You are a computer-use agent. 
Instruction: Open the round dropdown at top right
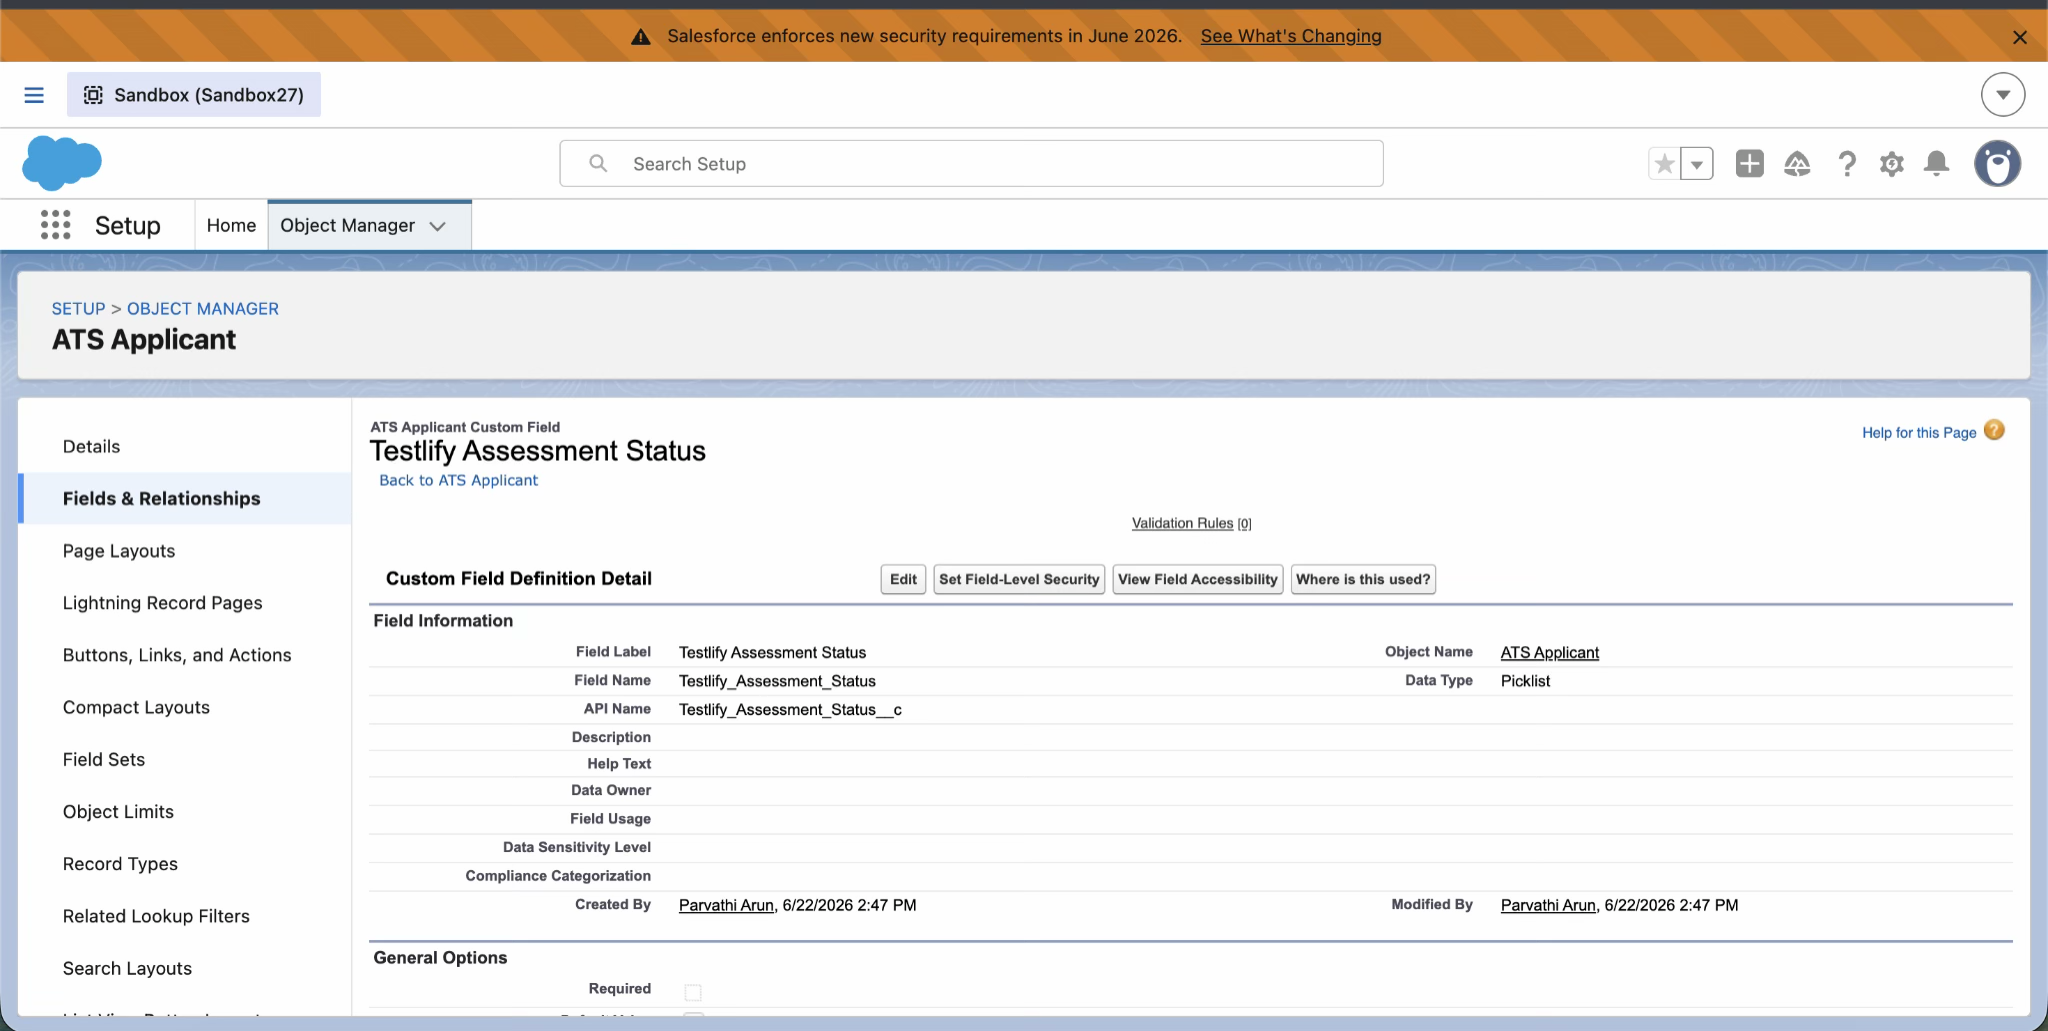tap(2003, 95)
